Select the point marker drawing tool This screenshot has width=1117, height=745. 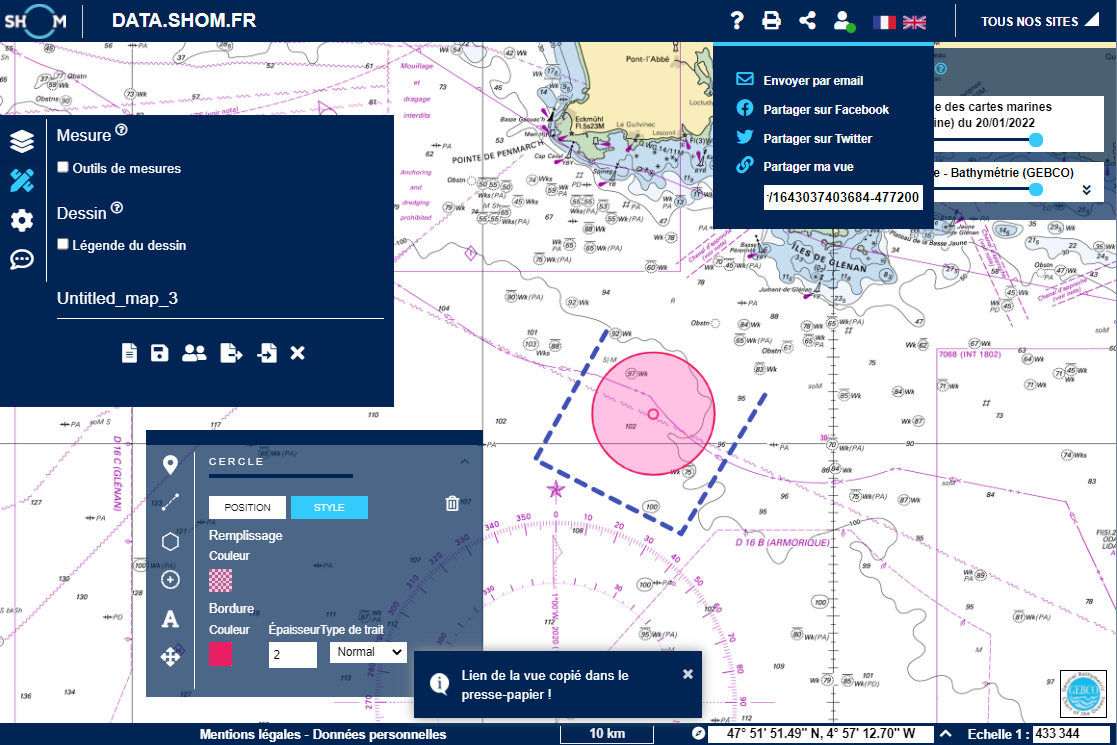coord(170,465)
